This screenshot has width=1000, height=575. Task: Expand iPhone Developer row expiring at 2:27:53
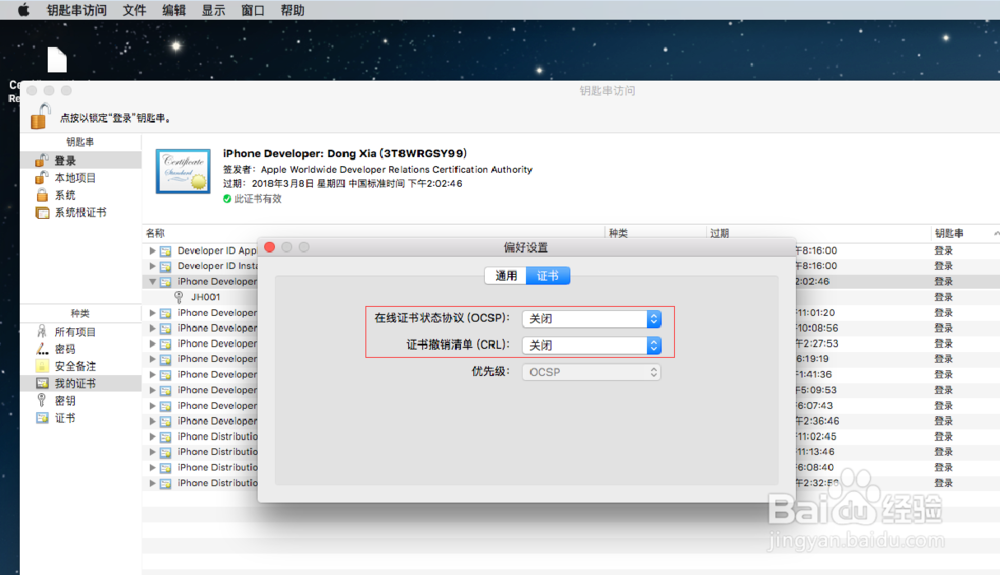coord(152,344)
